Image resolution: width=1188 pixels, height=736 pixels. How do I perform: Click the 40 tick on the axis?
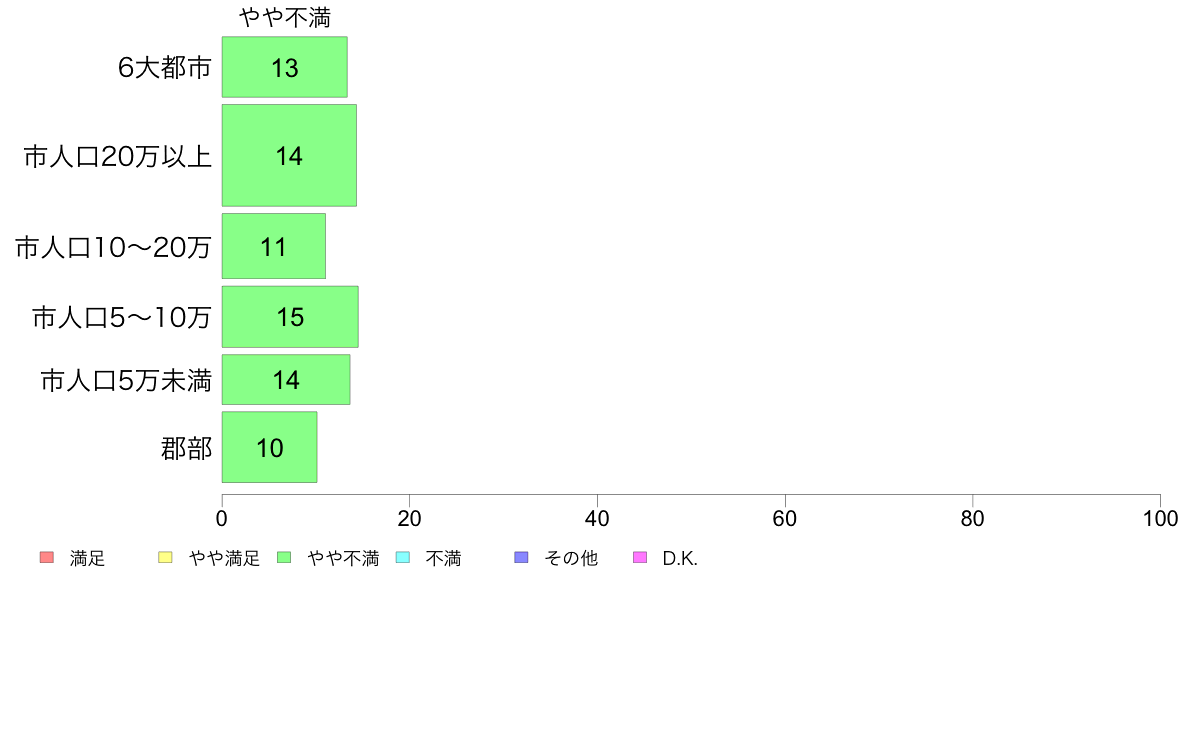point(597,518)
